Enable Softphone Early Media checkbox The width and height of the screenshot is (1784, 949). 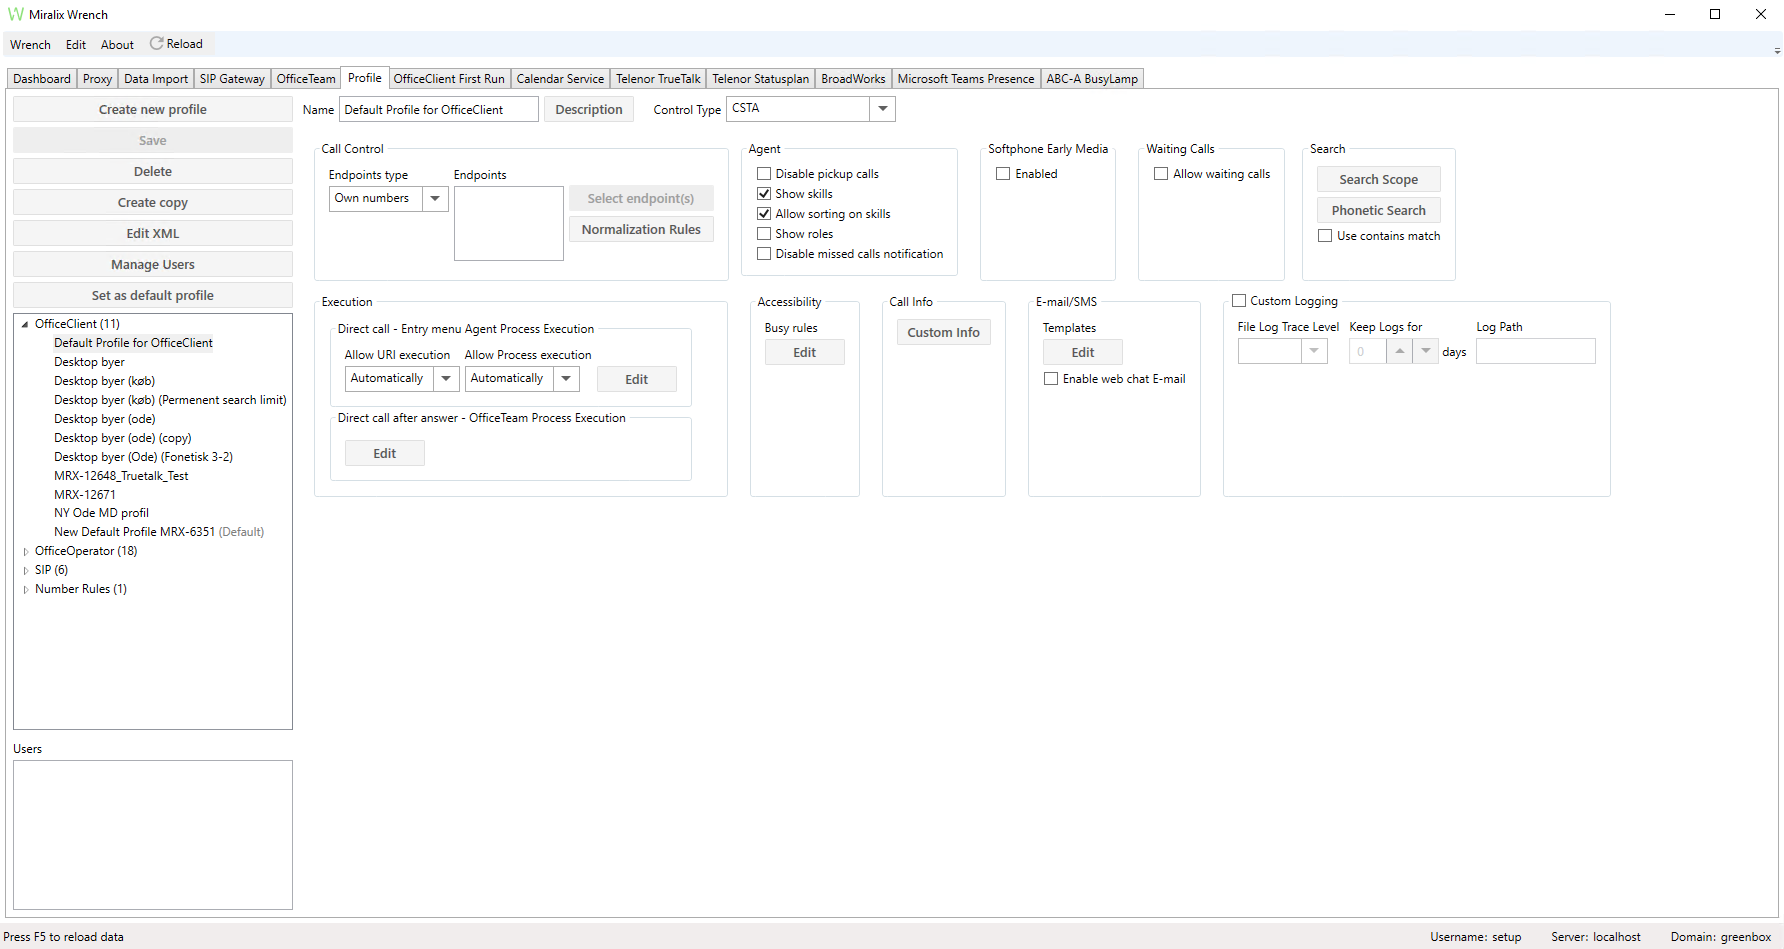point(1003,174)
